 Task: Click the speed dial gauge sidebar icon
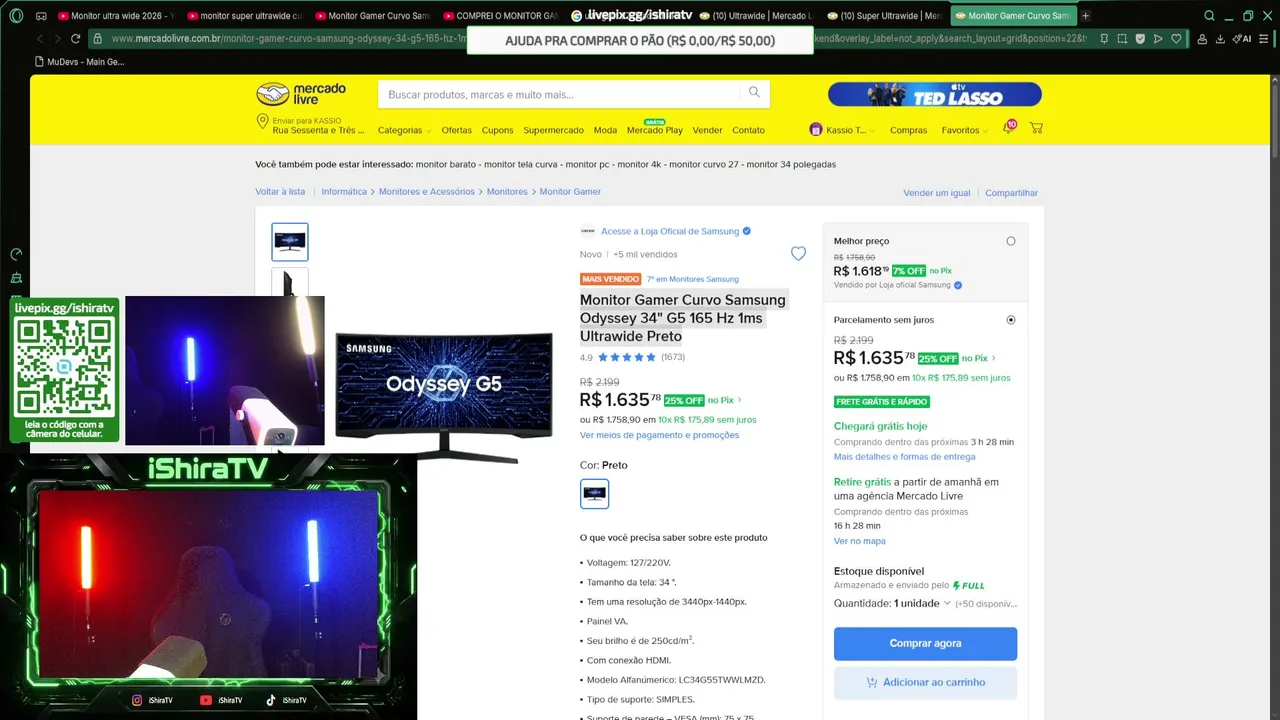(16, 255)
